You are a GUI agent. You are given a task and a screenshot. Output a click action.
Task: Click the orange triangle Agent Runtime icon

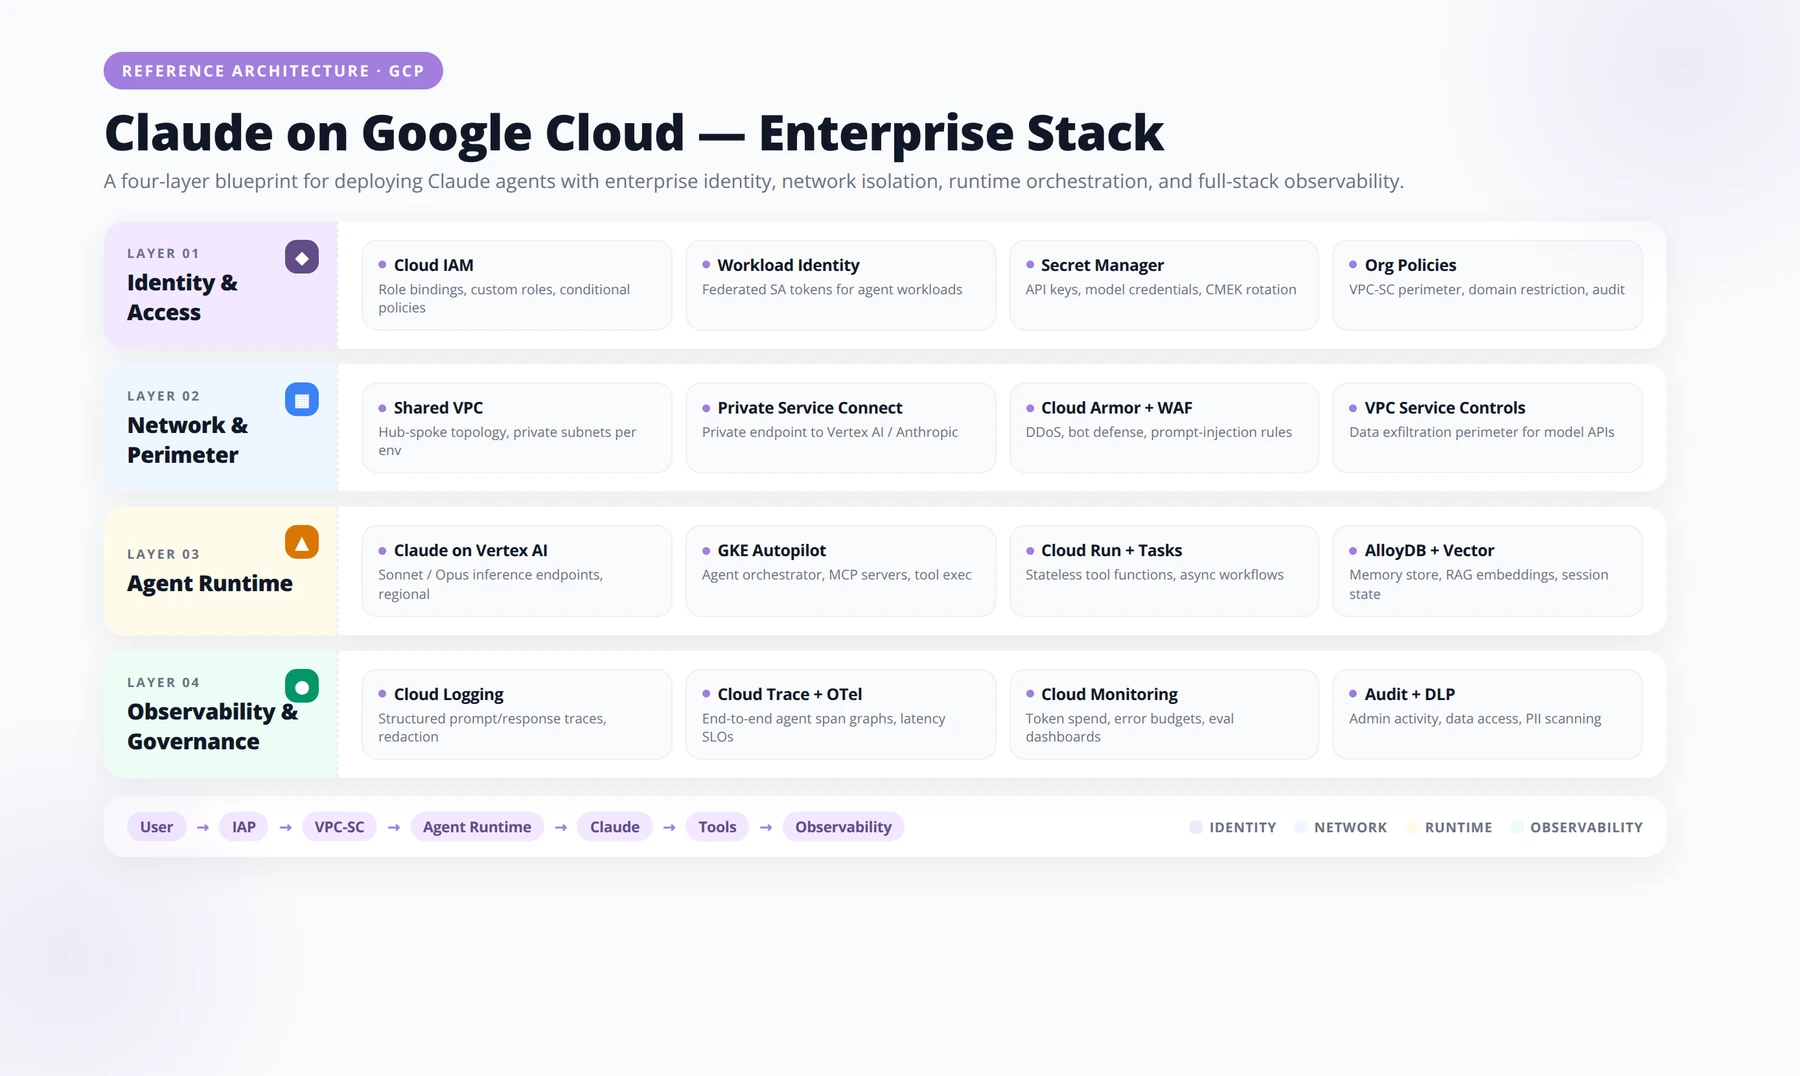point(302,542)
